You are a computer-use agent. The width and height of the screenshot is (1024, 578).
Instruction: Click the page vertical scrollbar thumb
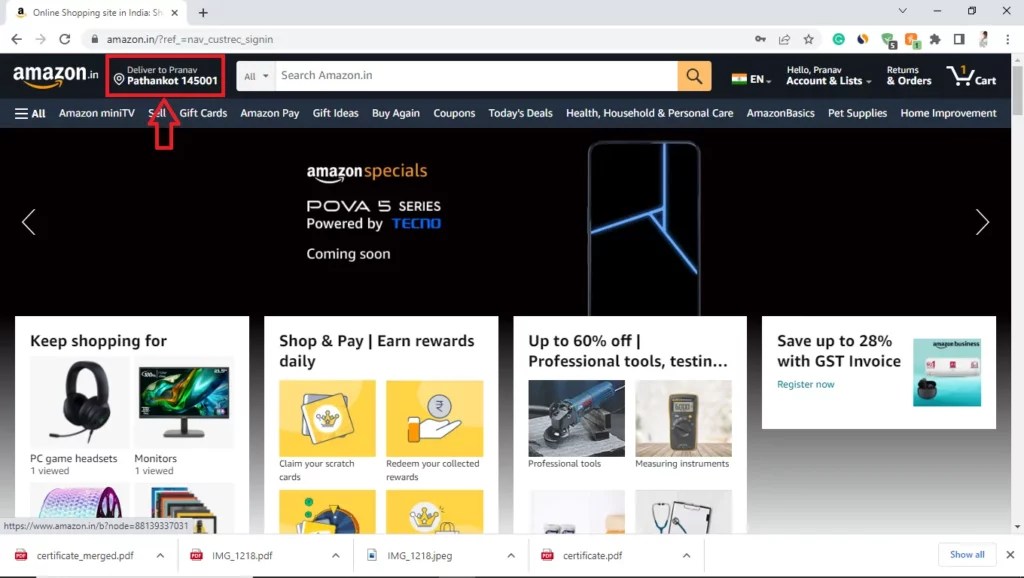(x=1017, y=89)
